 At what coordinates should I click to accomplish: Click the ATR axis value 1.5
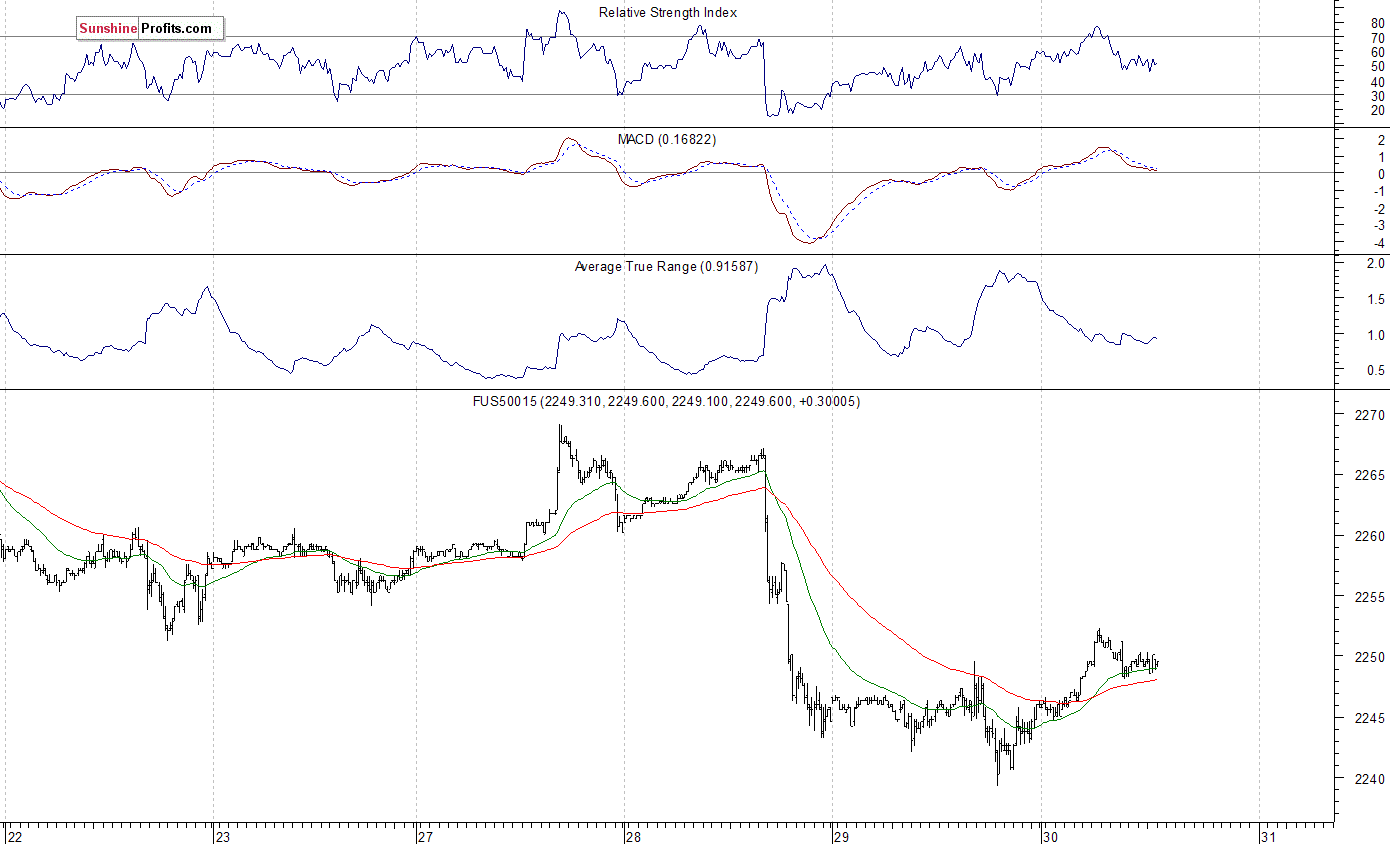click(1376, 299)
